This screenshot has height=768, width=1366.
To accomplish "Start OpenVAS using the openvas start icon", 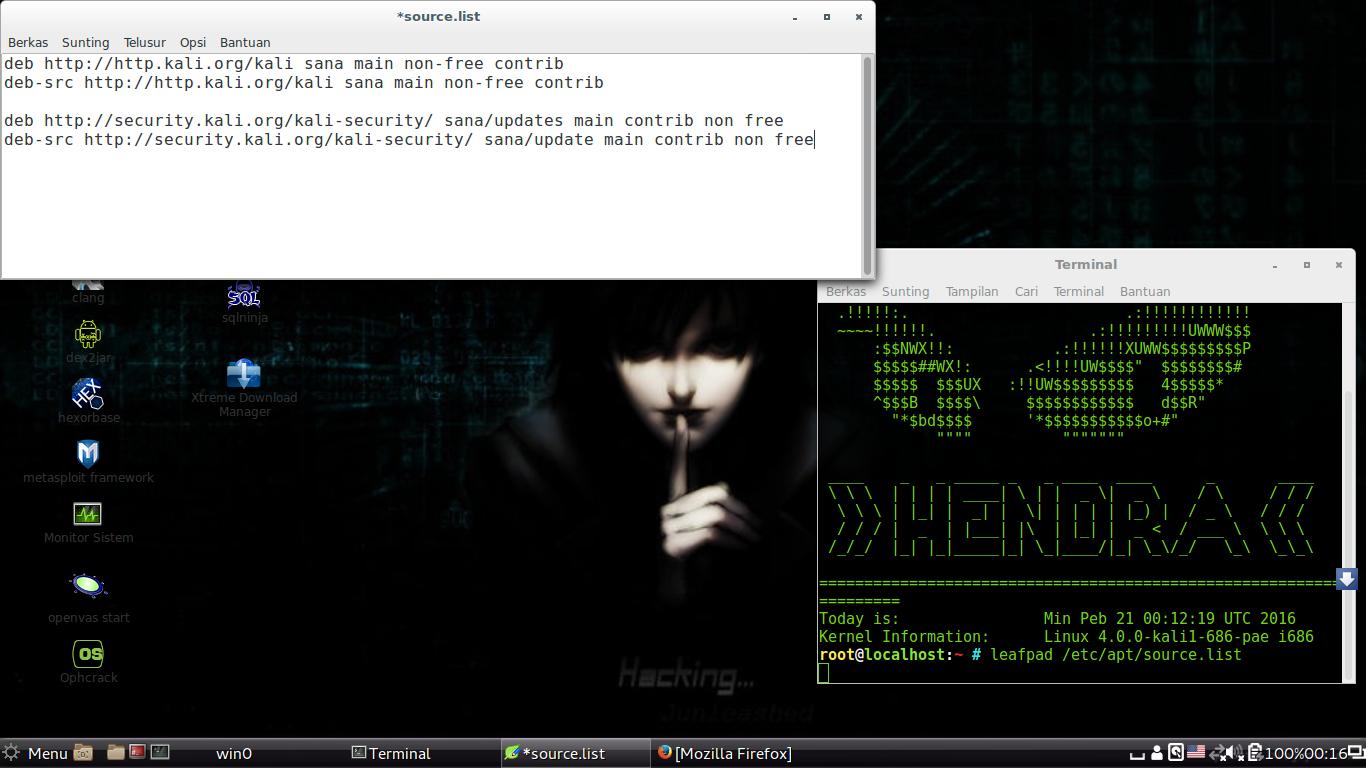I will click(88, 585).
